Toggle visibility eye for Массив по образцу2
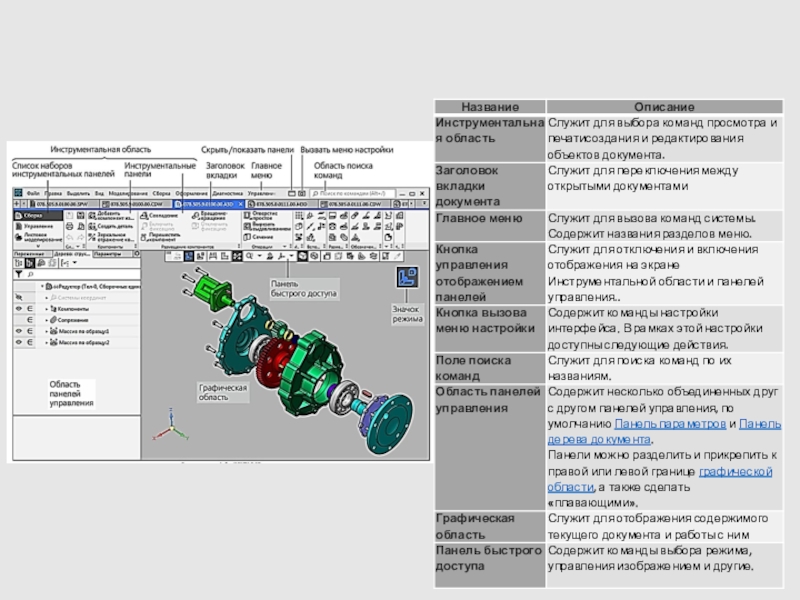The image size is (800, 600). pyautogui.click(x=19, y=342)
